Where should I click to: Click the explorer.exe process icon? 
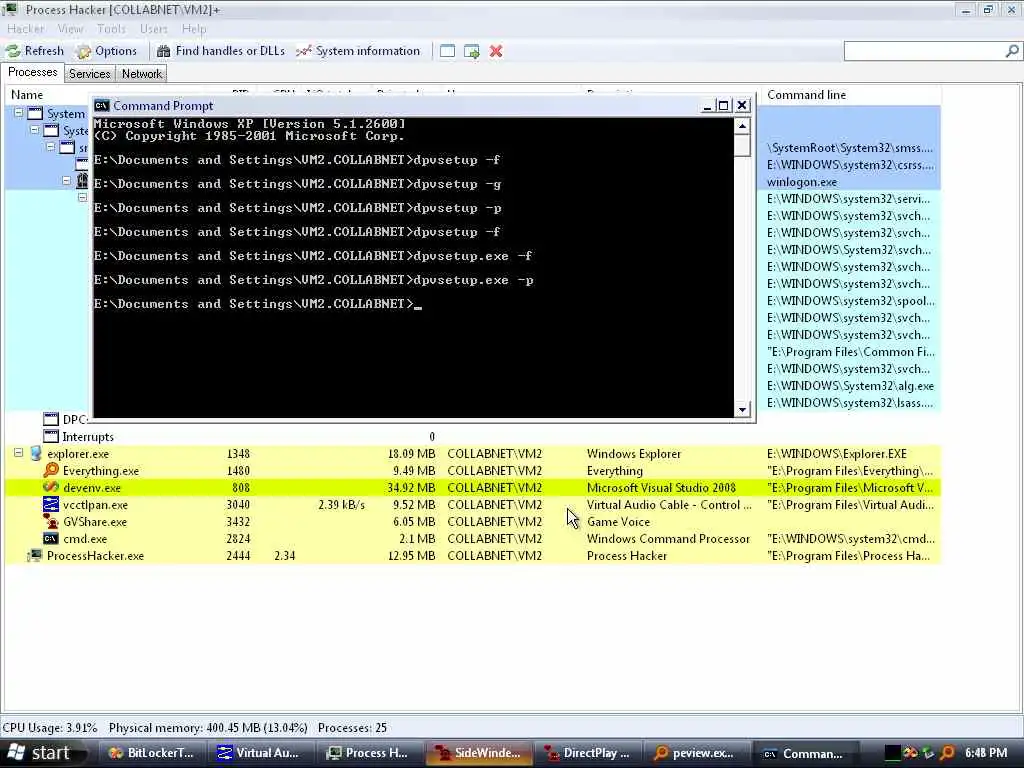35,454
